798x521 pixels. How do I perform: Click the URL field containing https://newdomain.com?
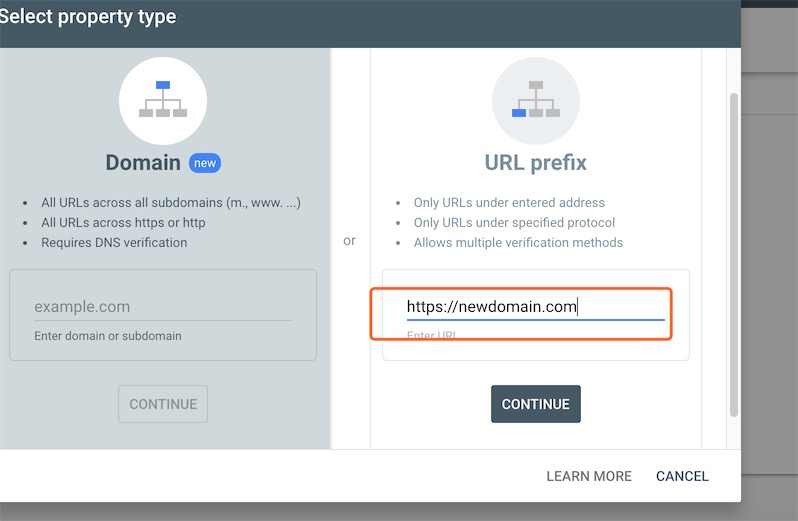(x=535, y=307)
